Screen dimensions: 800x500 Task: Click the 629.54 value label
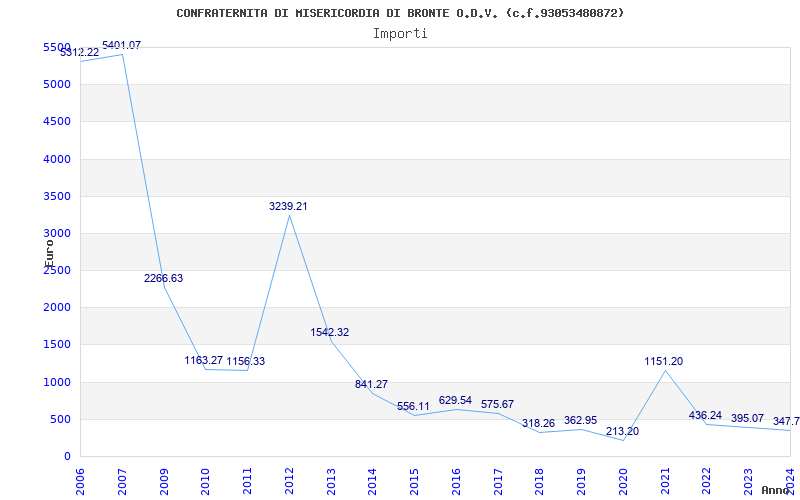(455, 400)
